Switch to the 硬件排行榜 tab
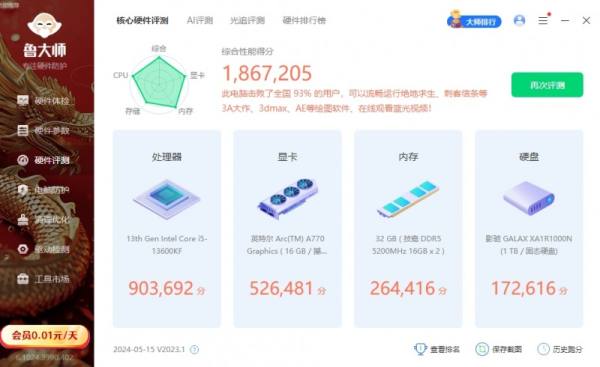The height and width of the screenshot is (367, 600). (304, 20)
